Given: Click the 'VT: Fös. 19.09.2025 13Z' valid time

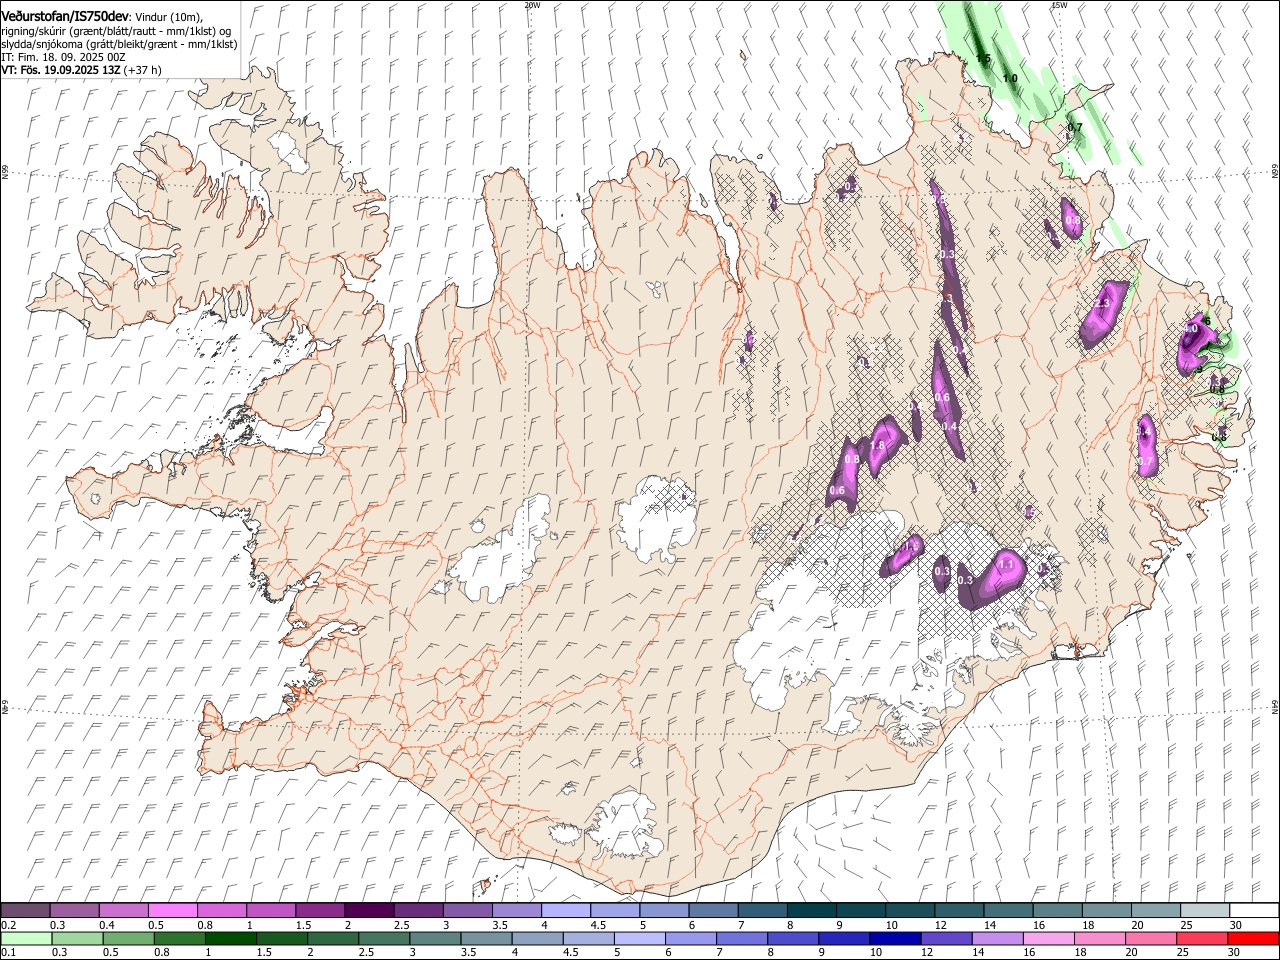Looking at the screenshot, I should 61,70.
